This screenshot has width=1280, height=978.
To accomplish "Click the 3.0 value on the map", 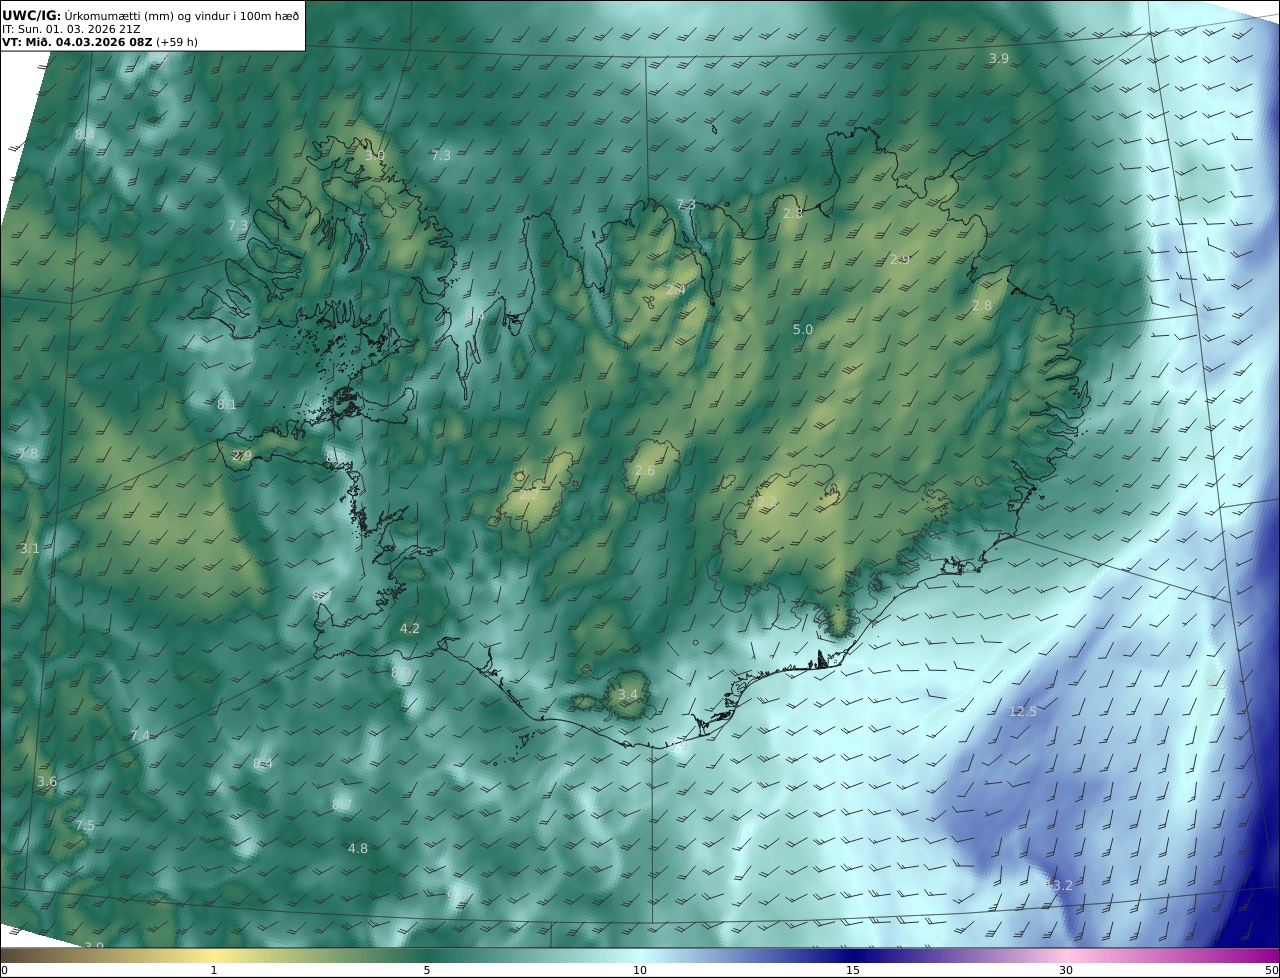I will click(x=374, y=156).
